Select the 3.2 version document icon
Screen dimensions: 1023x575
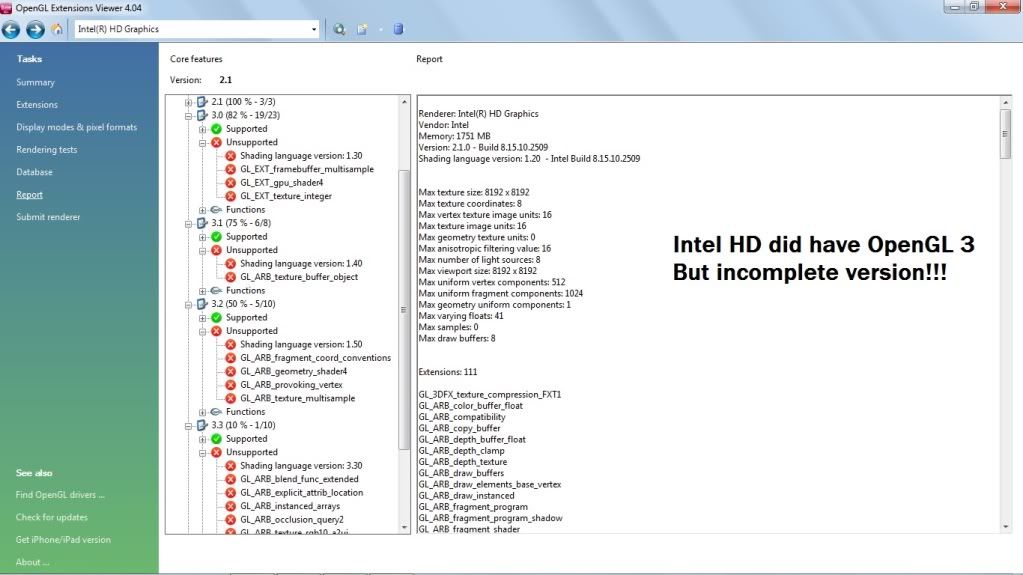point(202,304)
